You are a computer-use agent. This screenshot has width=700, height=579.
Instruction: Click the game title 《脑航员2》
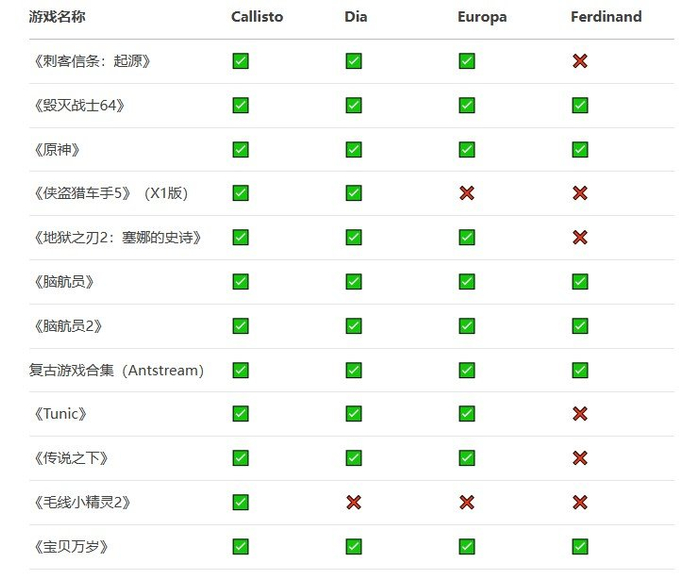(x=67, y=326)
